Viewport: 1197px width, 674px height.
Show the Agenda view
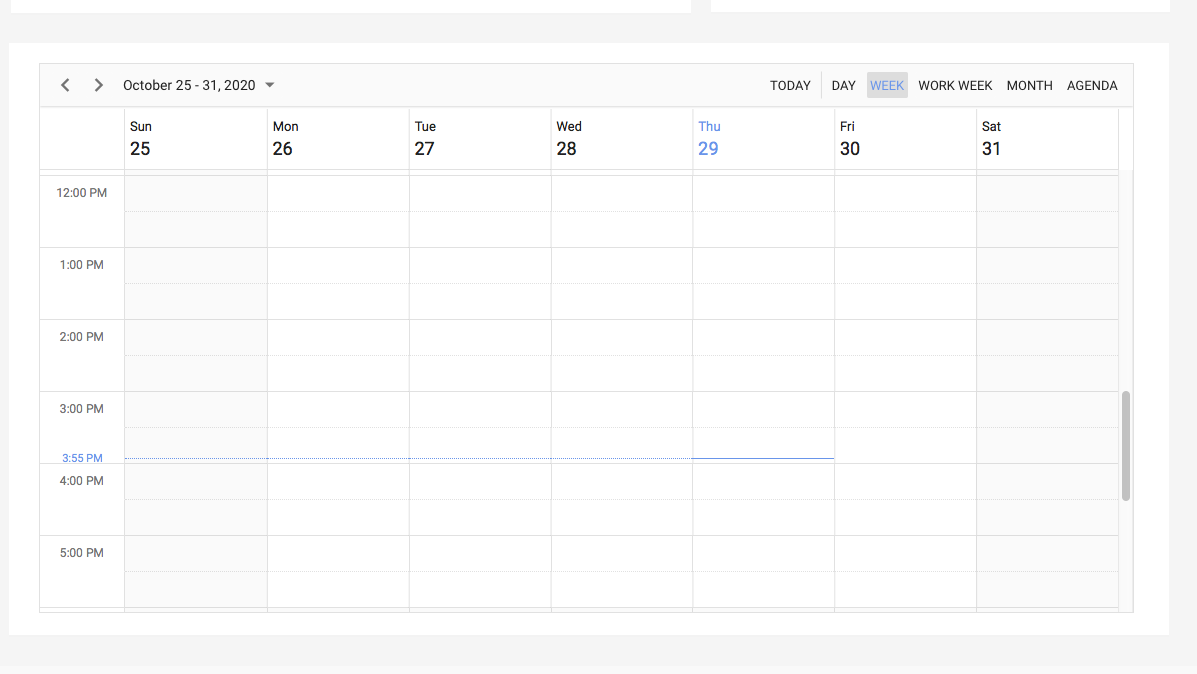(1092, 86)
